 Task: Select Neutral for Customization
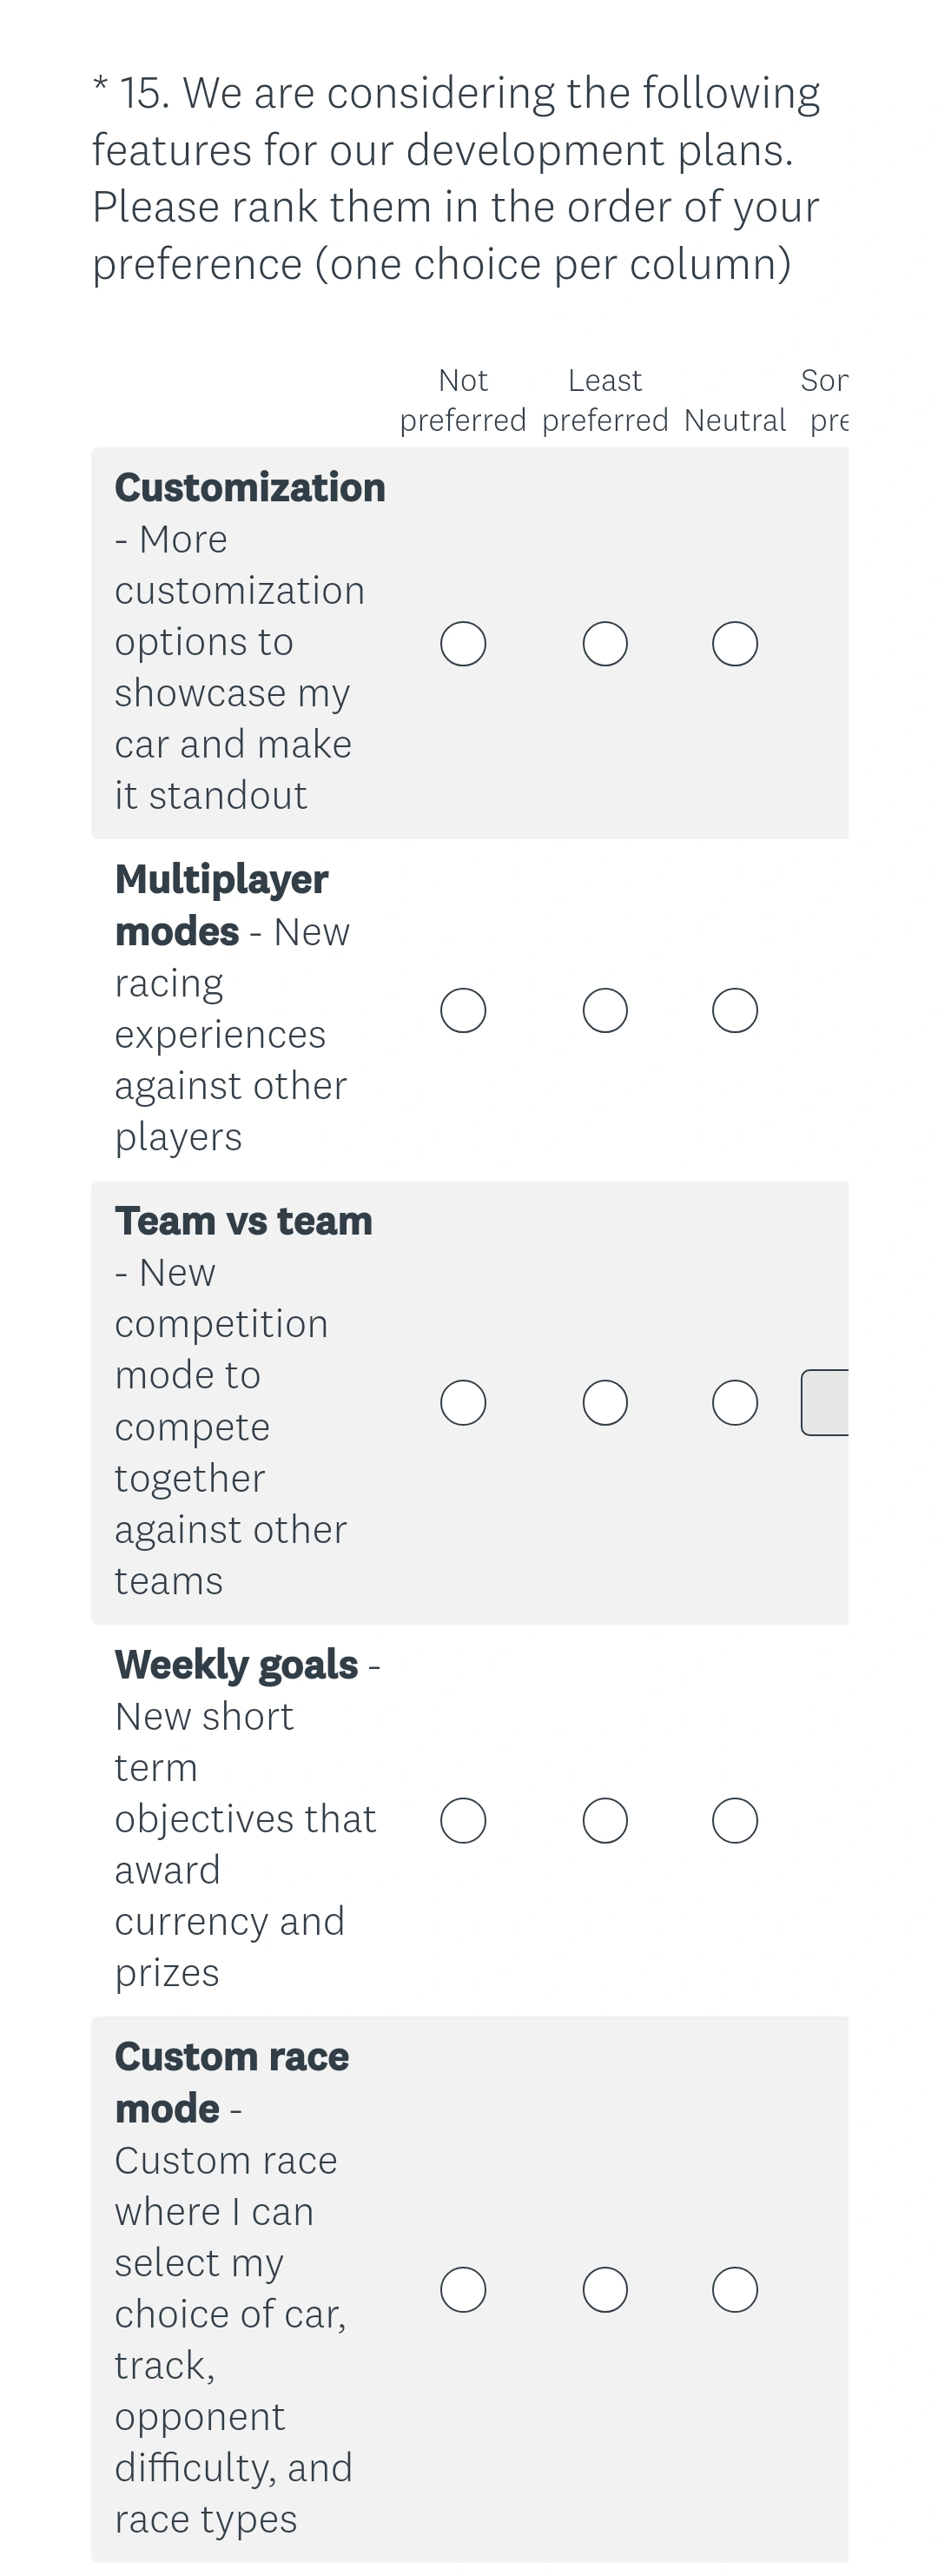pos(735,643)
